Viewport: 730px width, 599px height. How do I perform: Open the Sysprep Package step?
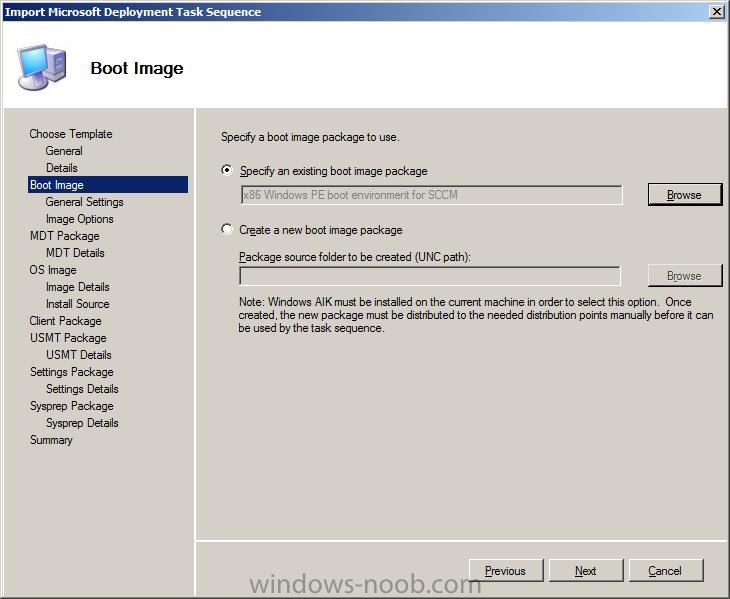pyautogui.click(x=72, y=406)
